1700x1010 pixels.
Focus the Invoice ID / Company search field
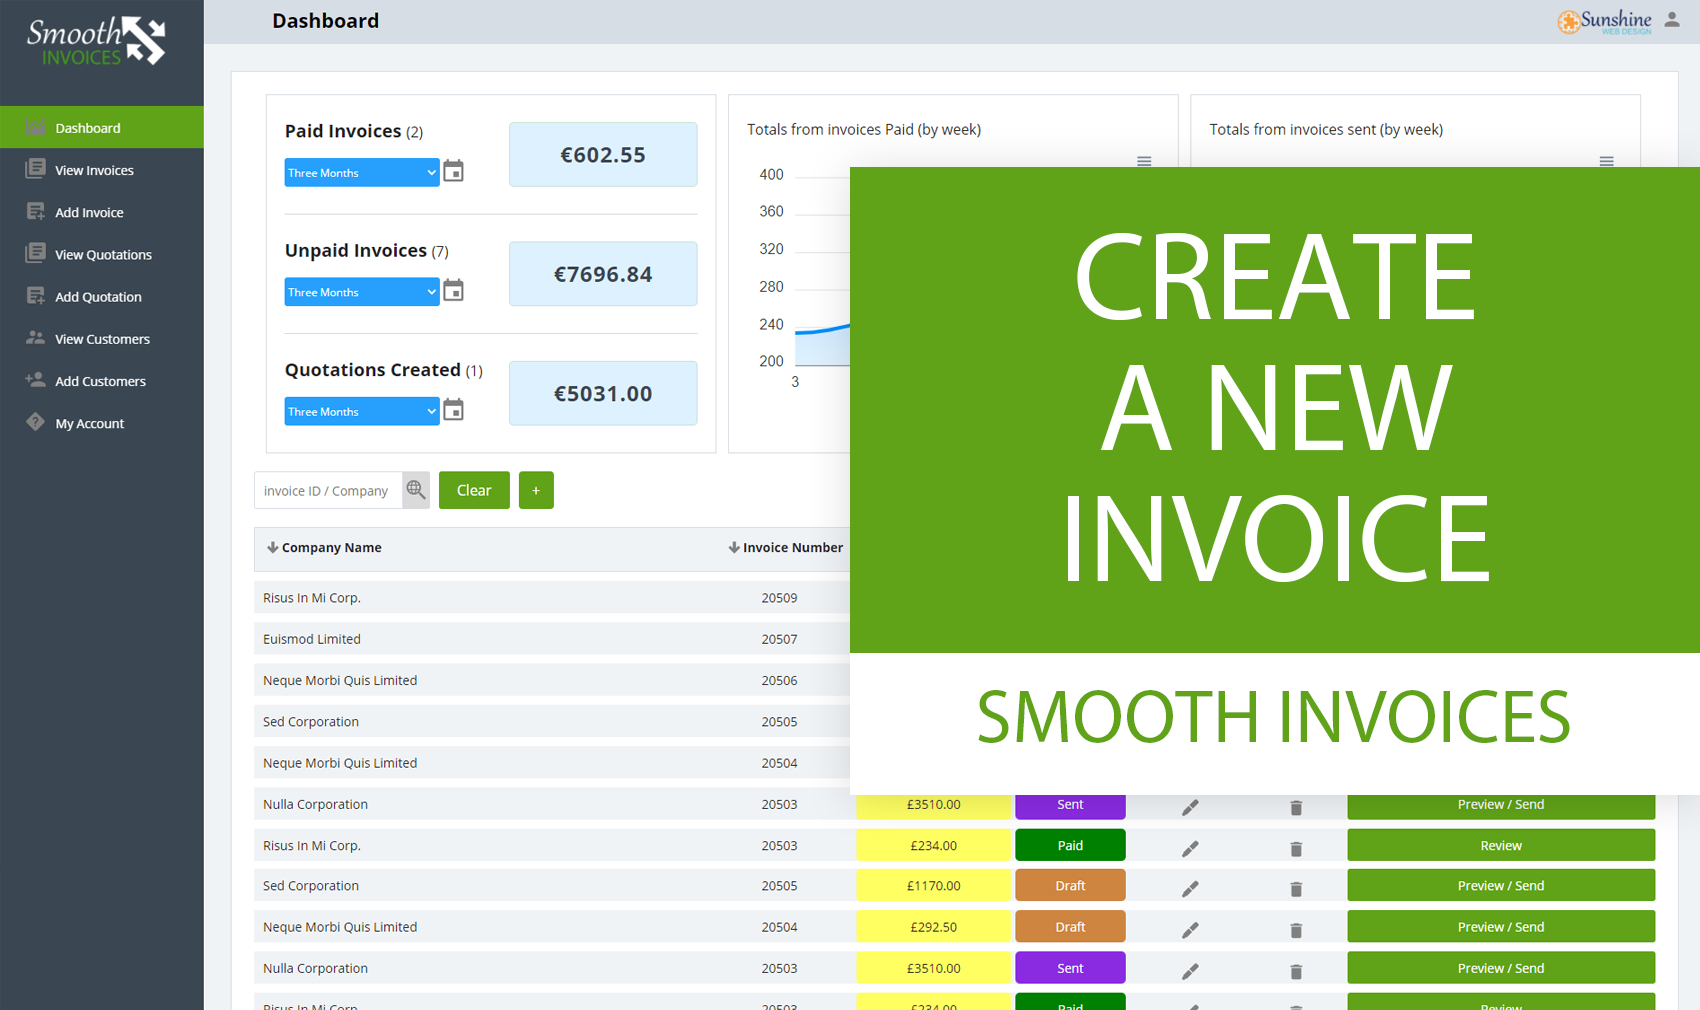click(x=328, y=490)
